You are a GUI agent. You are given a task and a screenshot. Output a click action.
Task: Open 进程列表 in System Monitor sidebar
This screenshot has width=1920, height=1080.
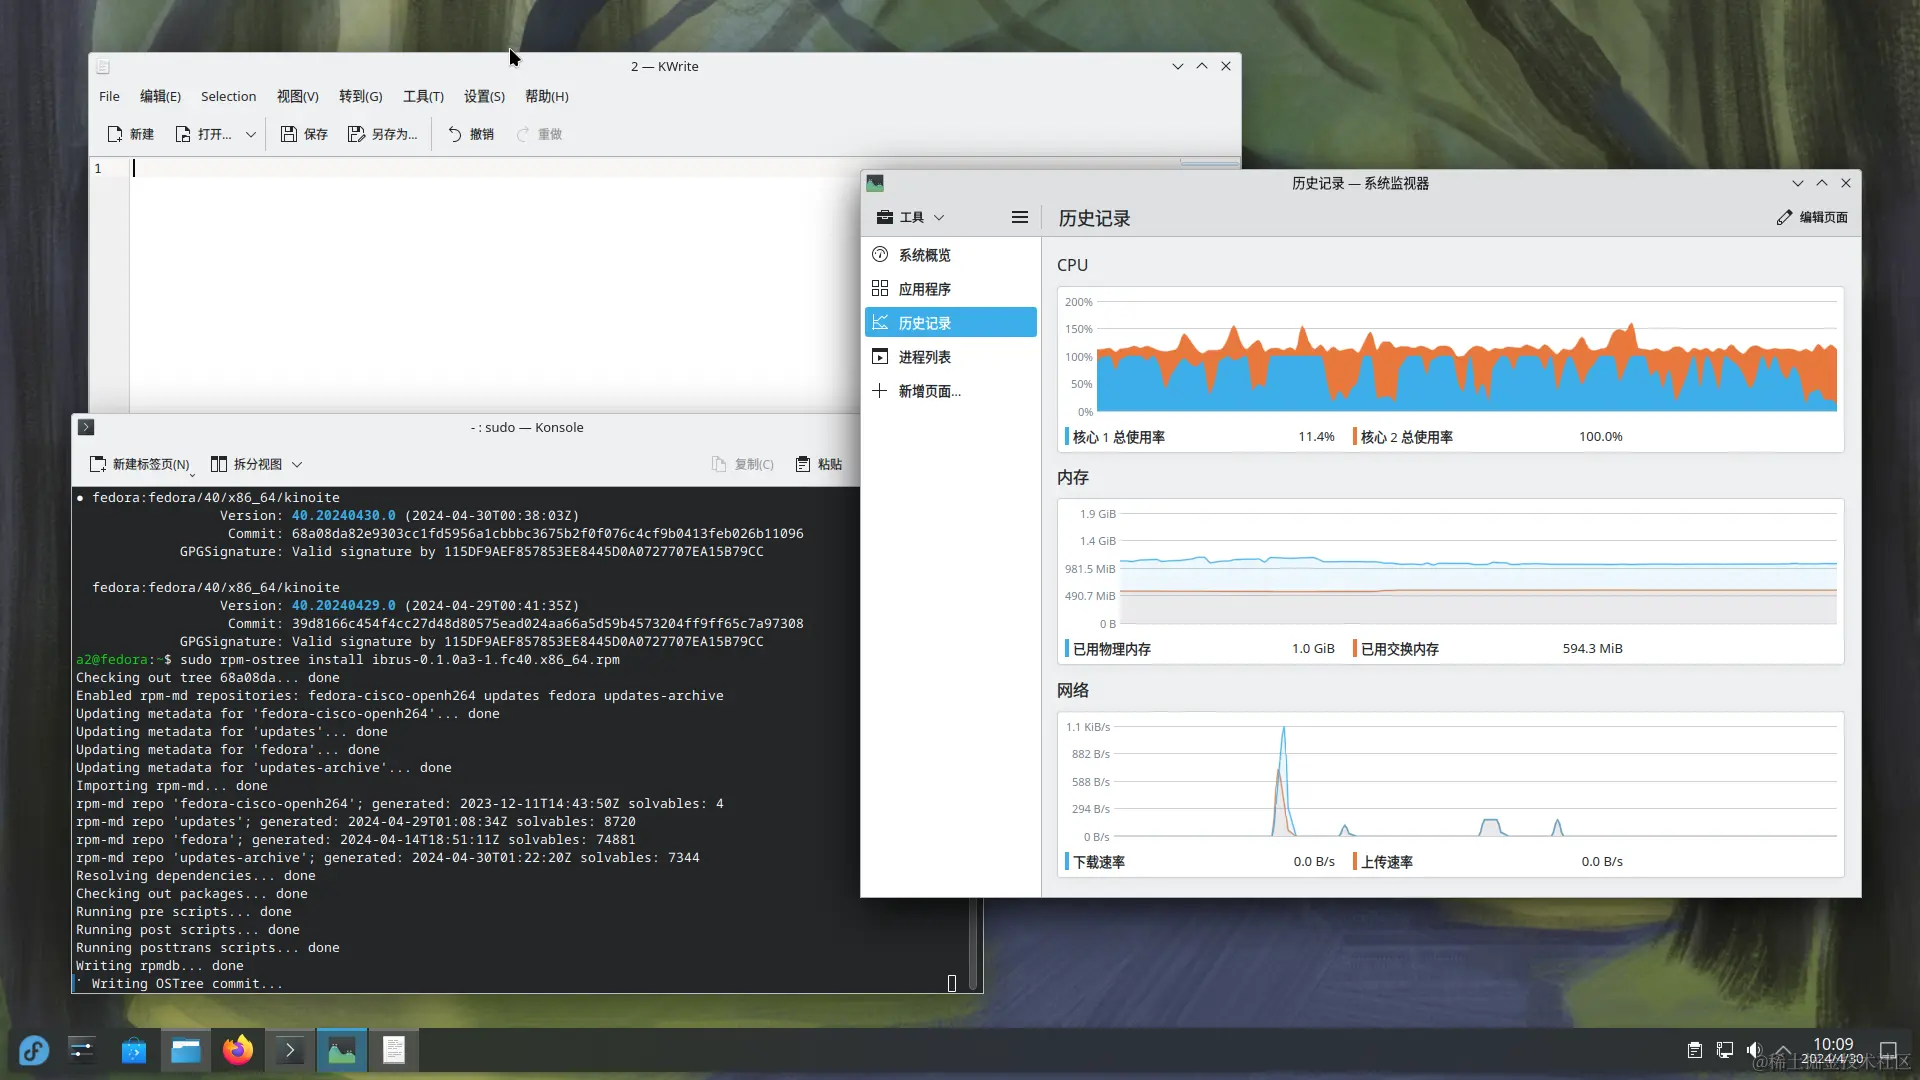(x=923, y=356)
